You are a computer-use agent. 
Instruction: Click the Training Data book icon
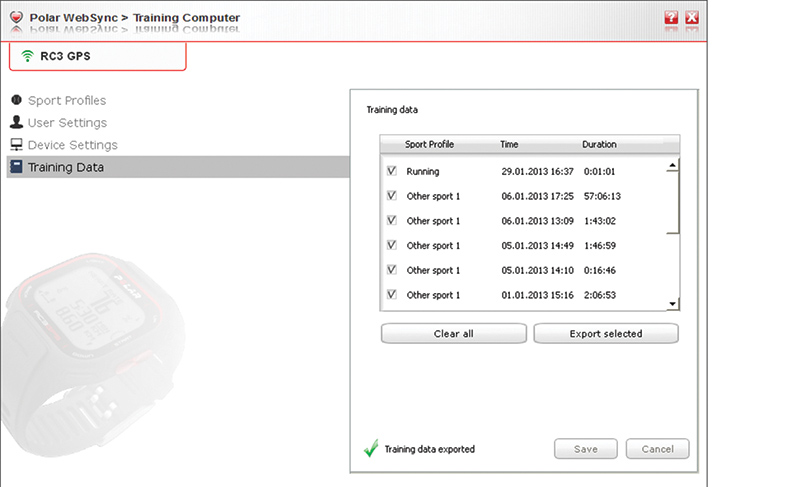(16, 166)
